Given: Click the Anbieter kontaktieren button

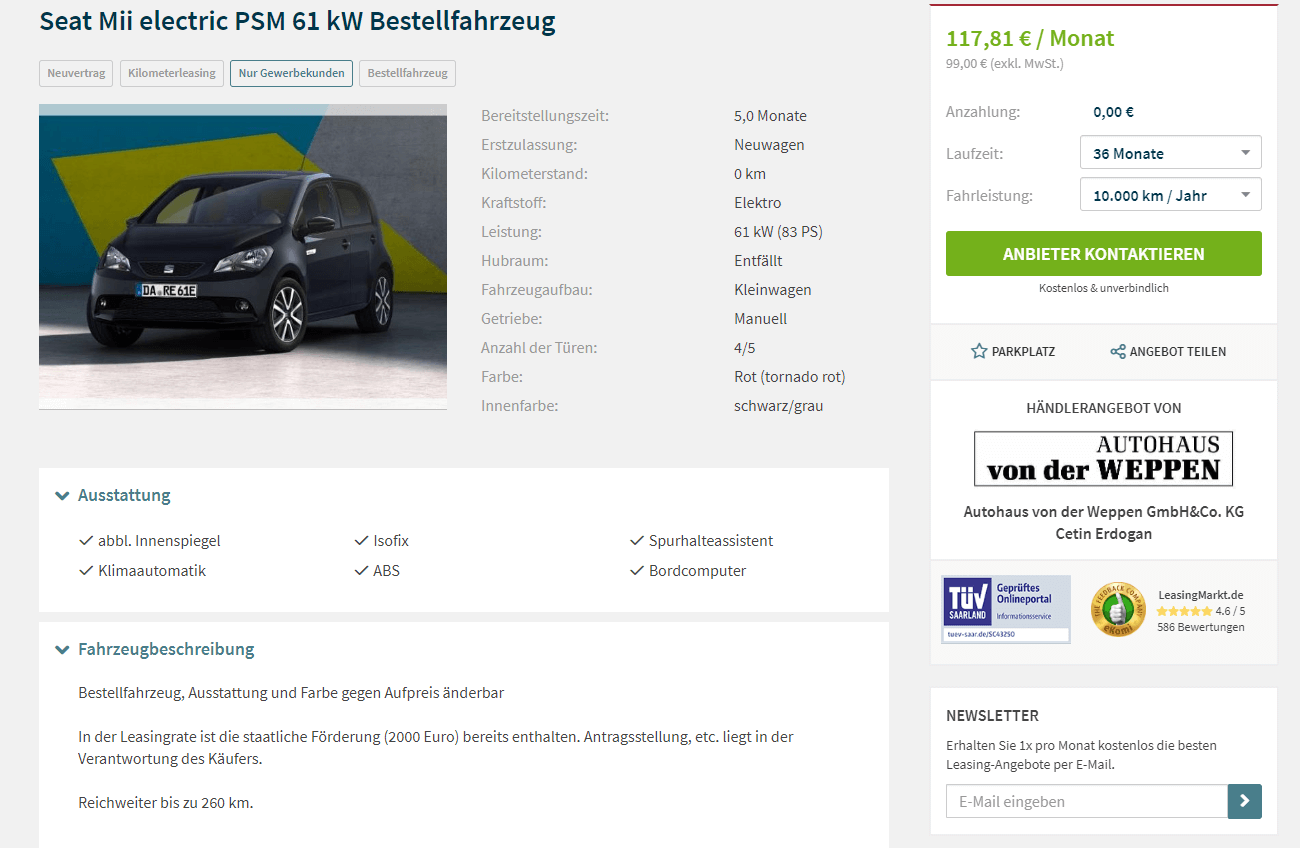Looking at the screenshot, I should point(1104,254).
